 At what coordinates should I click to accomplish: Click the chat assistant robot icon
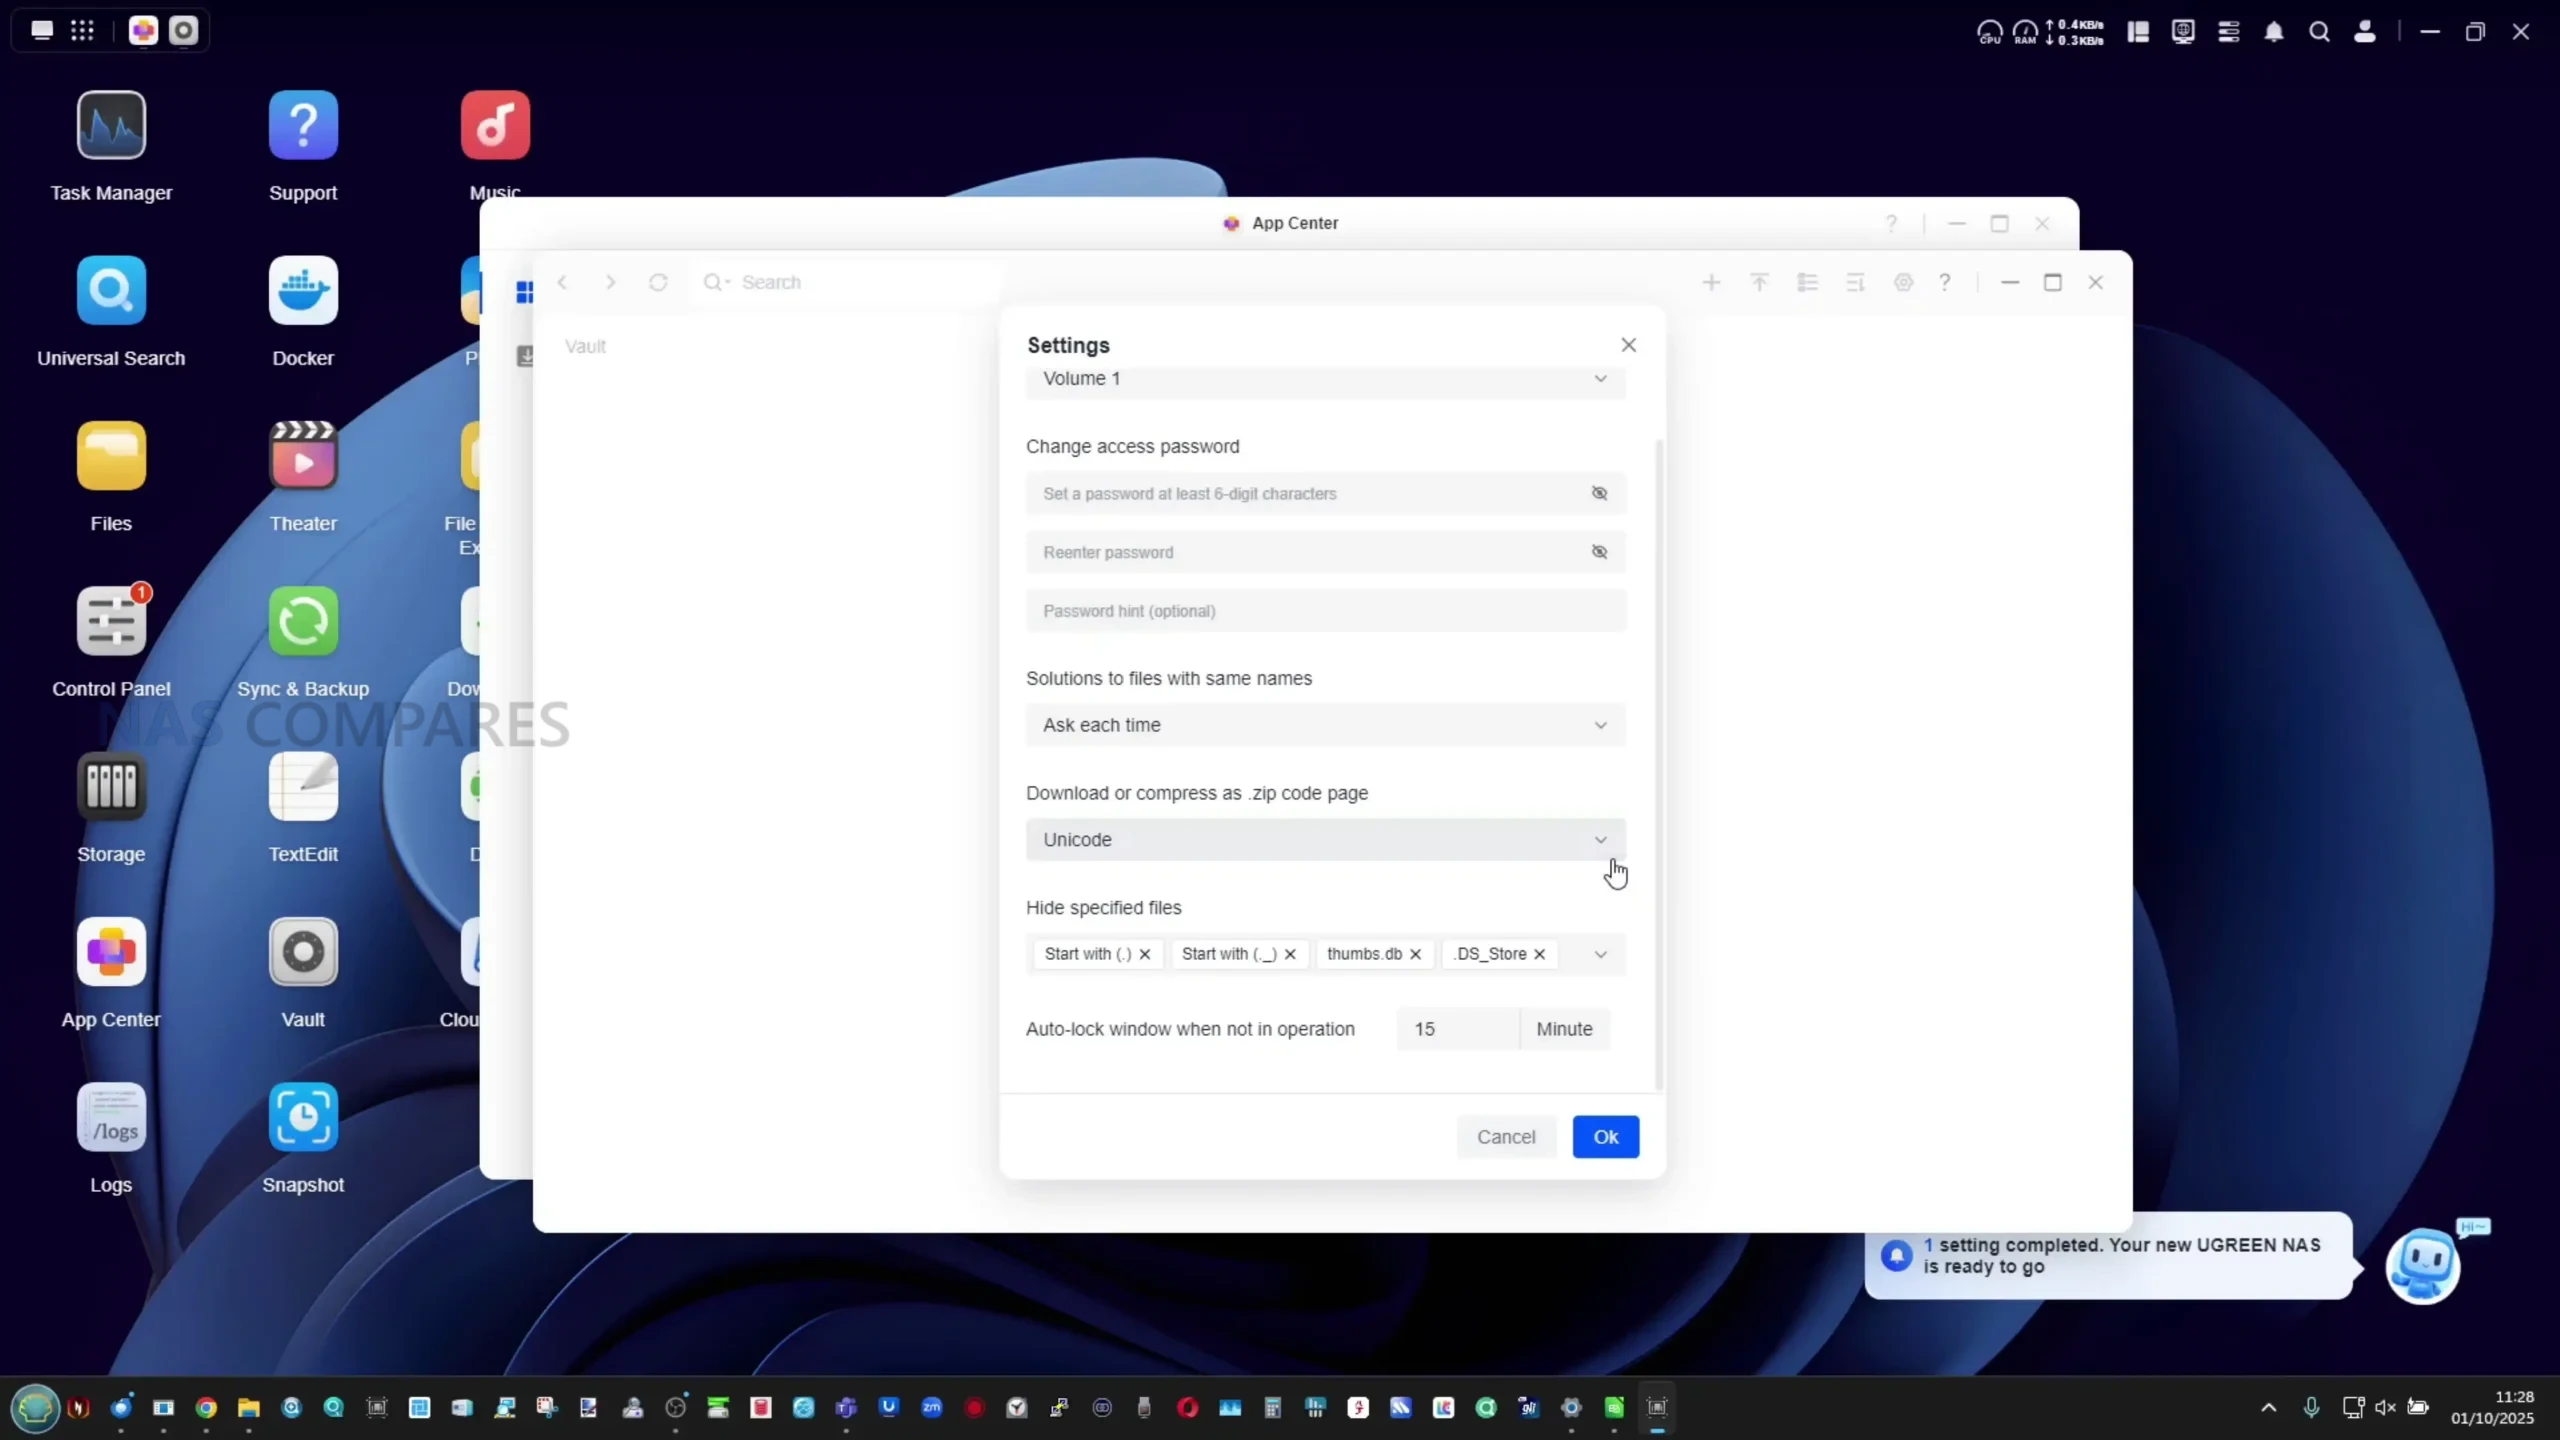[2422, 1265]
